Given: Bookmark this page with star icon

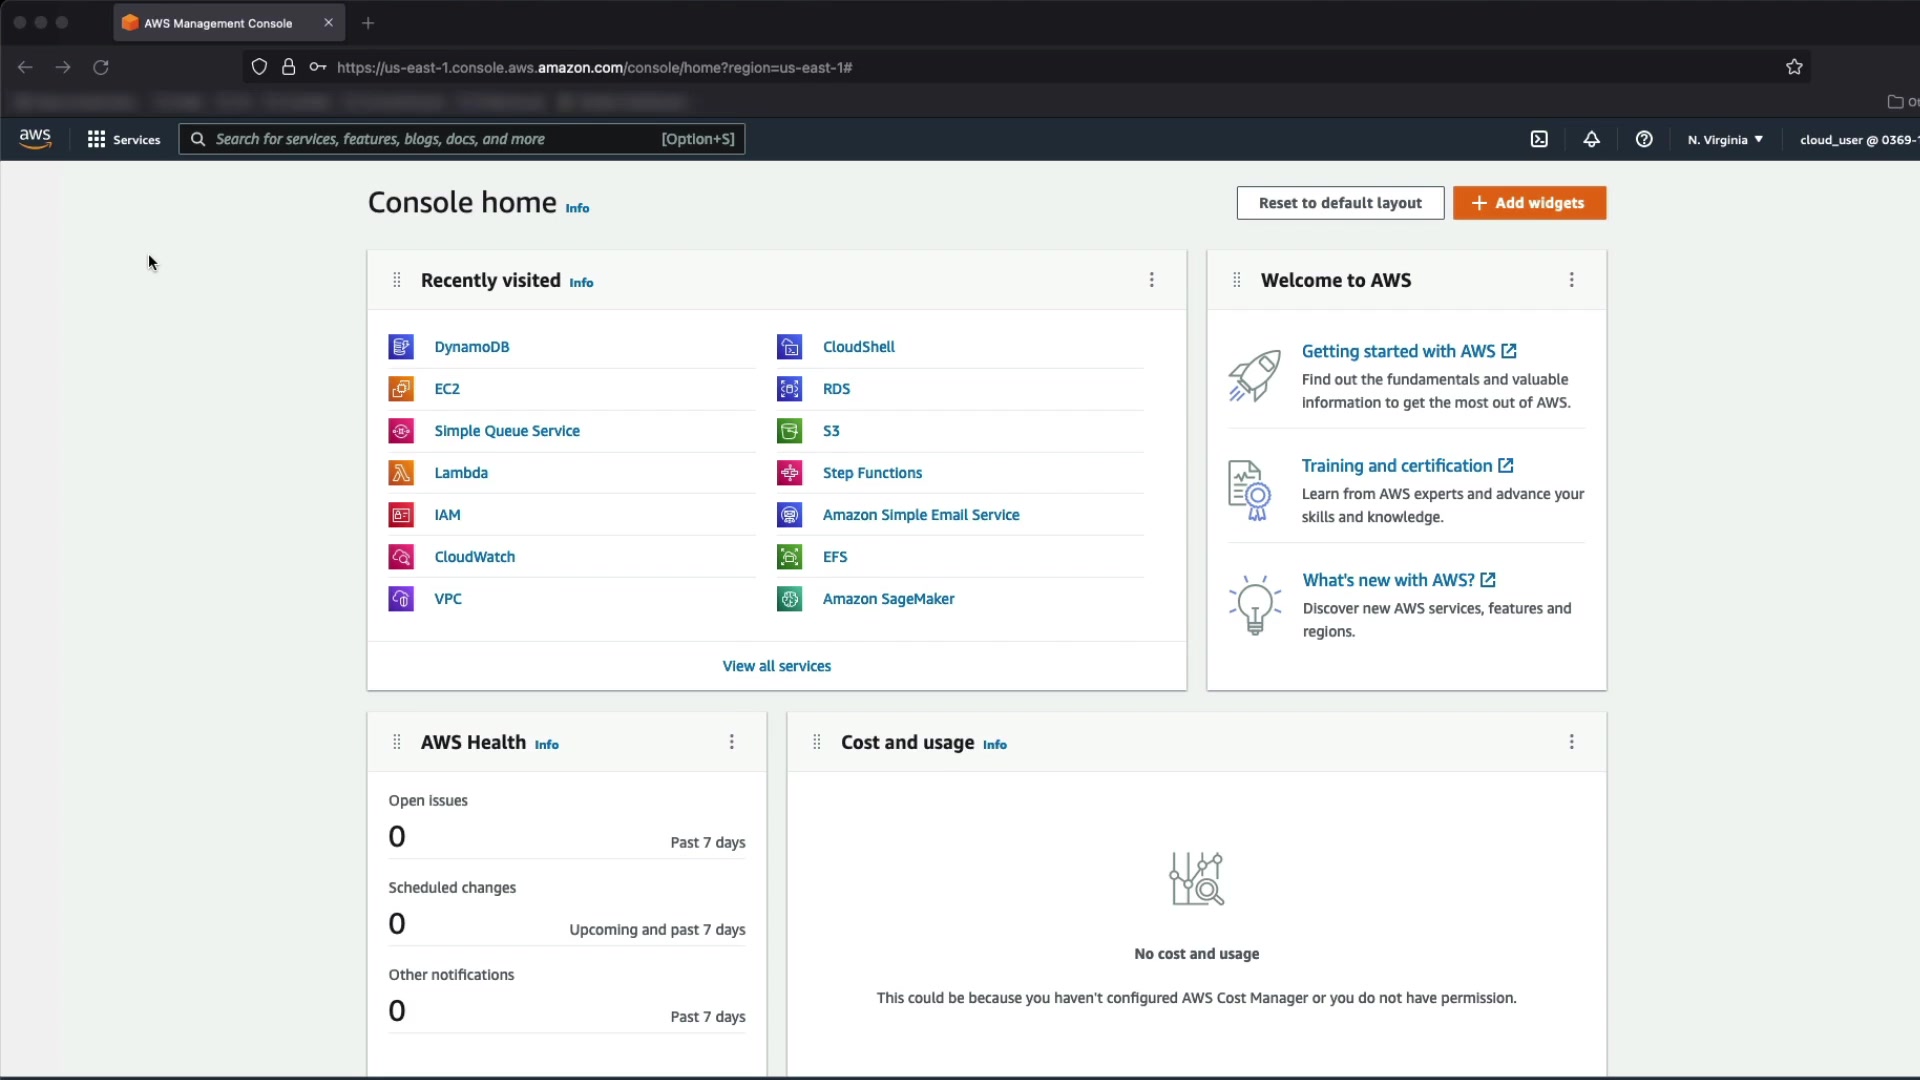Looking at the screenshot, I should [x=1794, y=67].
